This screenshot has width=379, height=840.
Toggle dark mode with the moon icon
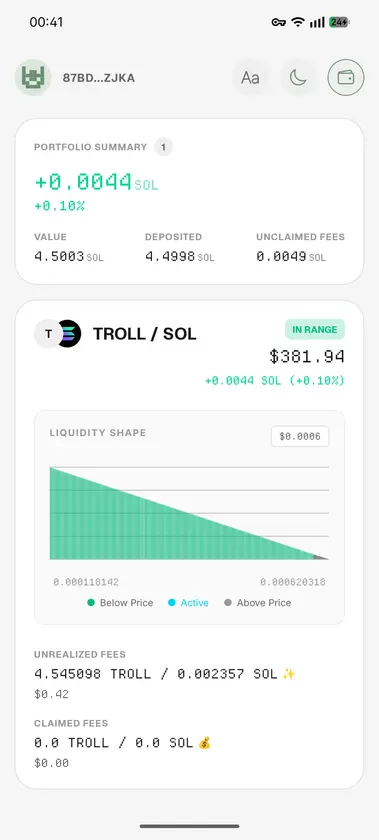coord(298,78)
